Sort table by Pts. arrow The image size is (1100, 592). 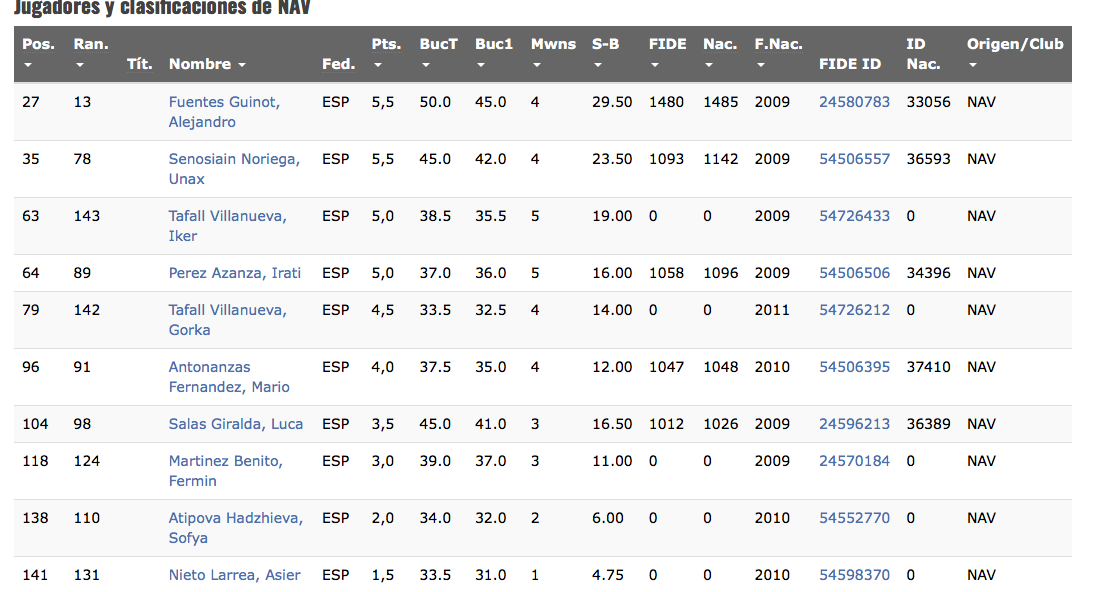click(378, 65)
